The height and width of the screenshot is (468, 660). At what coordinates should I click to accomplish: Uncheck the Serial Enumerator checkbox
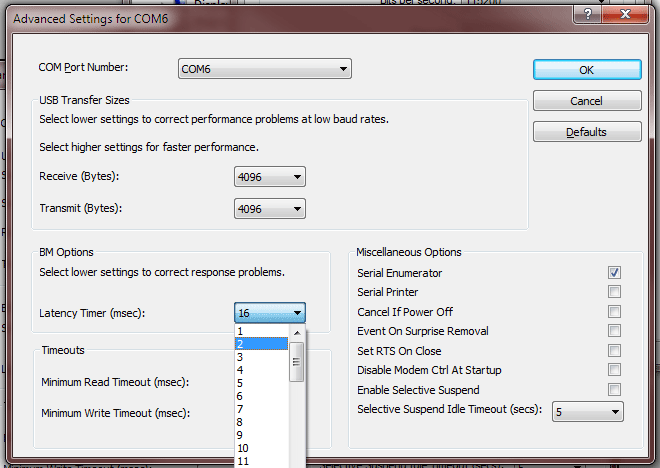pos(614,273)
